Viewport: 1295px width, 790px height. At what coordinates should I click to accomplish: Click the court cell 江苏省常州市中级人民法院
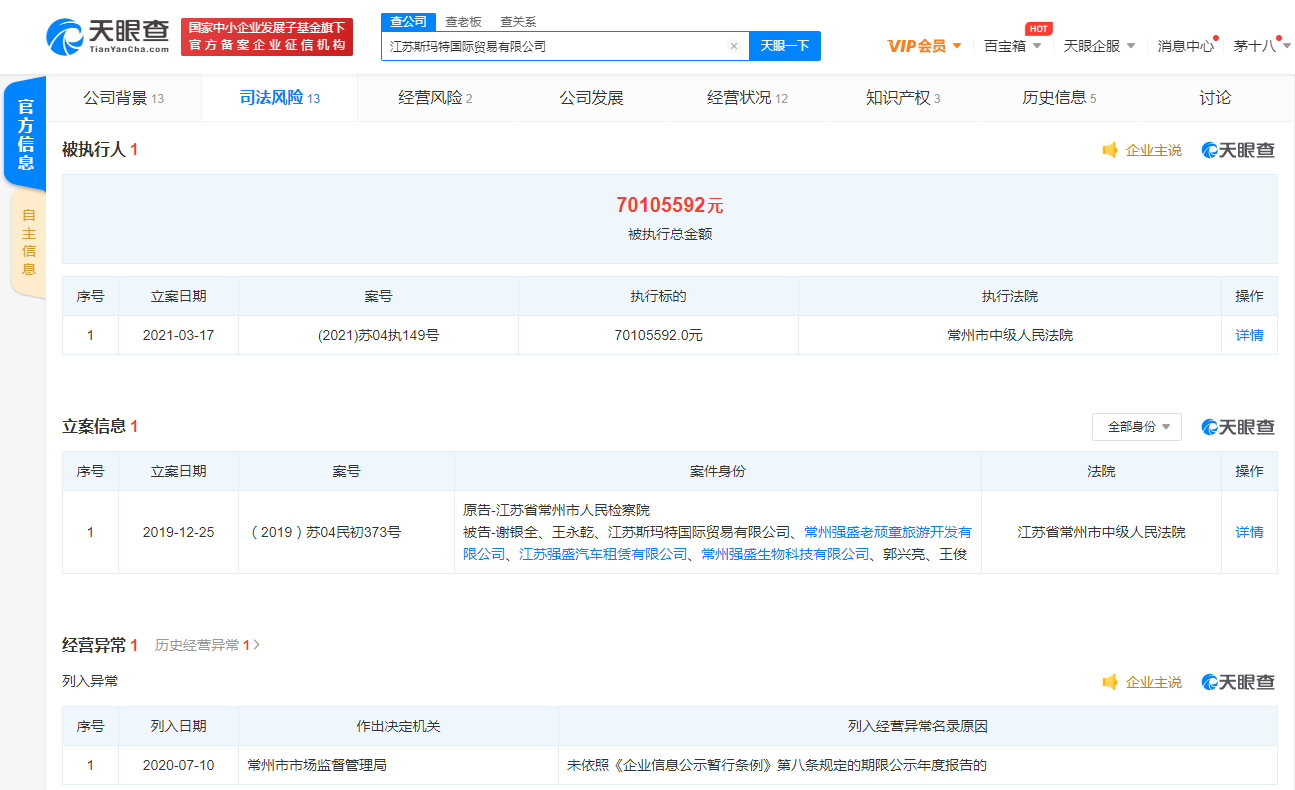click(x=1101, y=533)
